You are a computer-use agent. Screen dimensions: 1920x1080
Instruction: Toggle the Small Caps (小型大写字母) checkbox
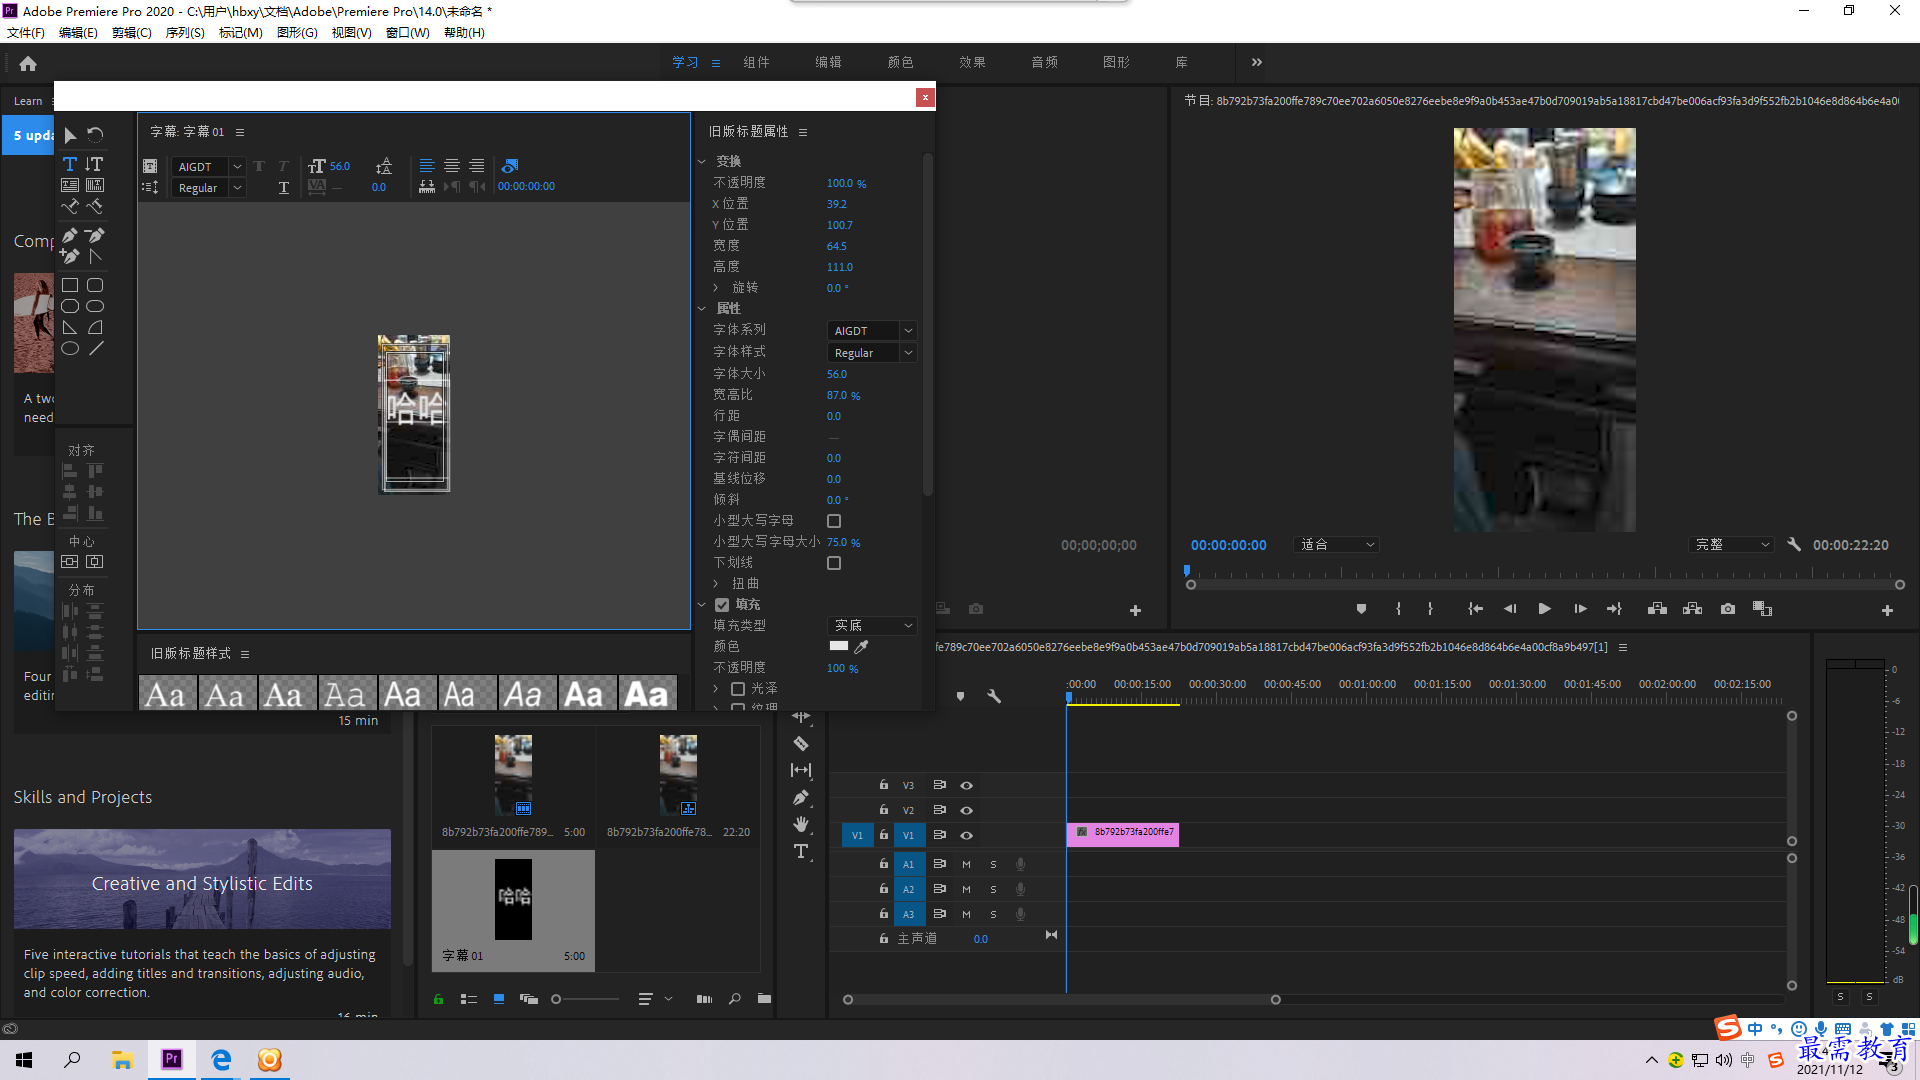[x=834, y=521]
